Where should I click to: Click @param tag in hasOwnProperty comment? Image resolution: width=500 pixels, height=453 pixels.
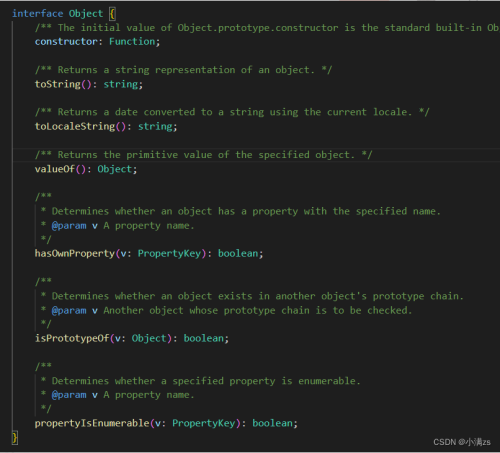click(x=69, y=226)
